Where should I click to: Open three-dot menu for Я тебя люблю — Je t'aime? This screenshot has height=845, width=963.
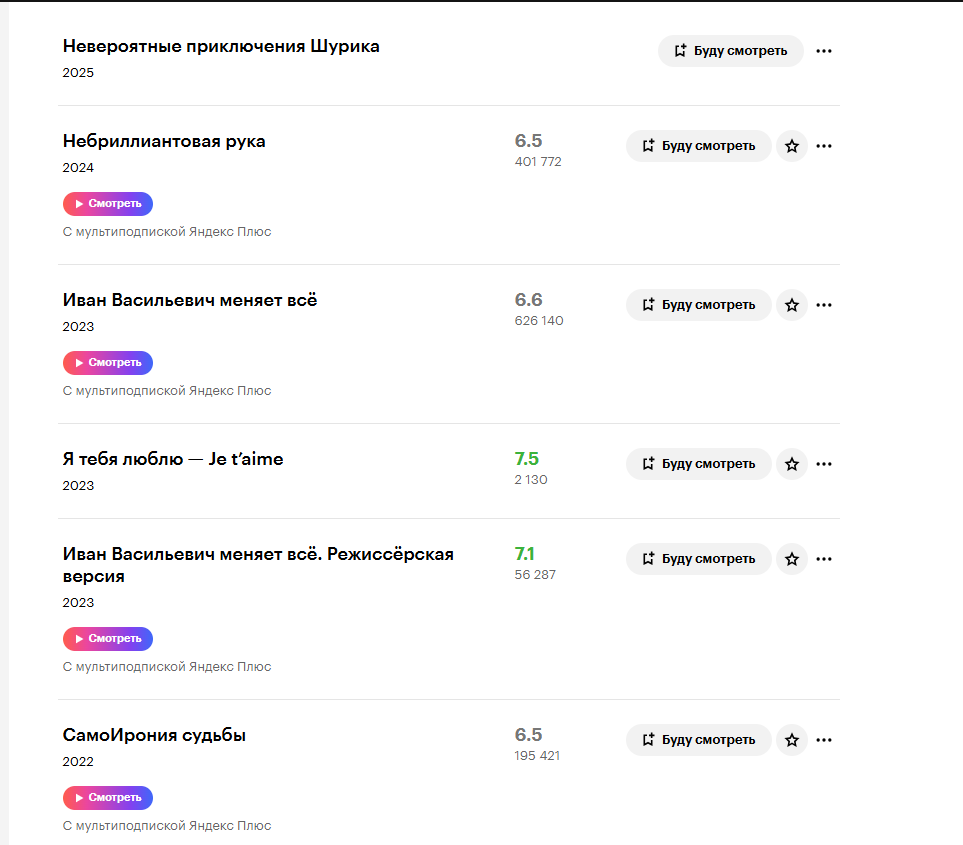[x=824, y=464]
